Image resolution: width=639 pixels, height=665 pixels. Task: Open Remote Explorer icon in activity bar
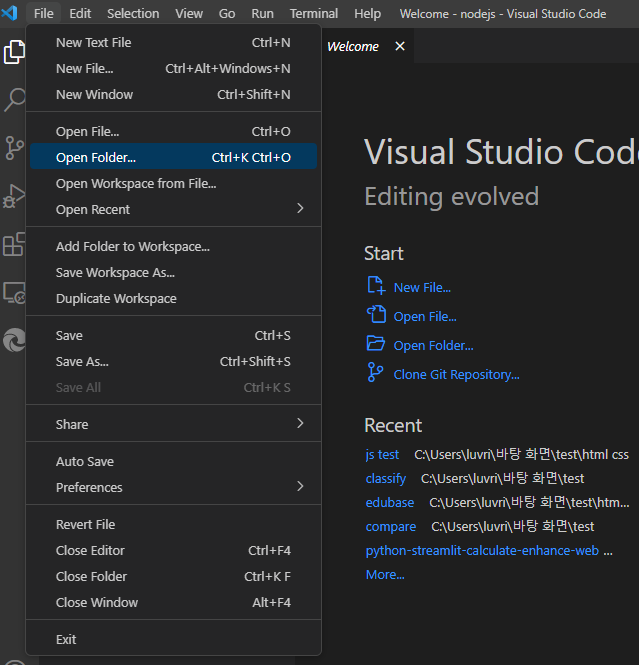tap(14, 293)
